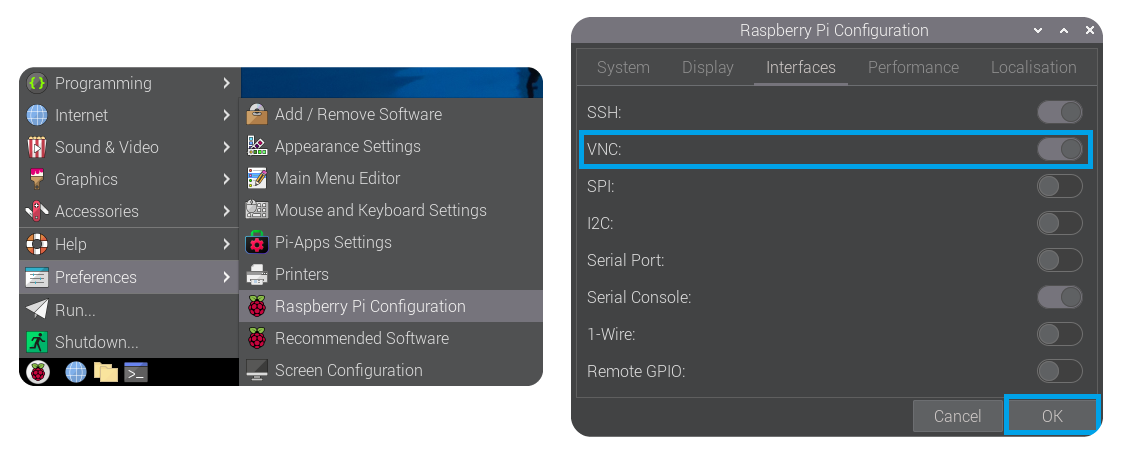Image resolution: width=1122 pixels, height=451 pixels.
Task: Enable the 1-Wire switch
Action: pos(1060,334)
